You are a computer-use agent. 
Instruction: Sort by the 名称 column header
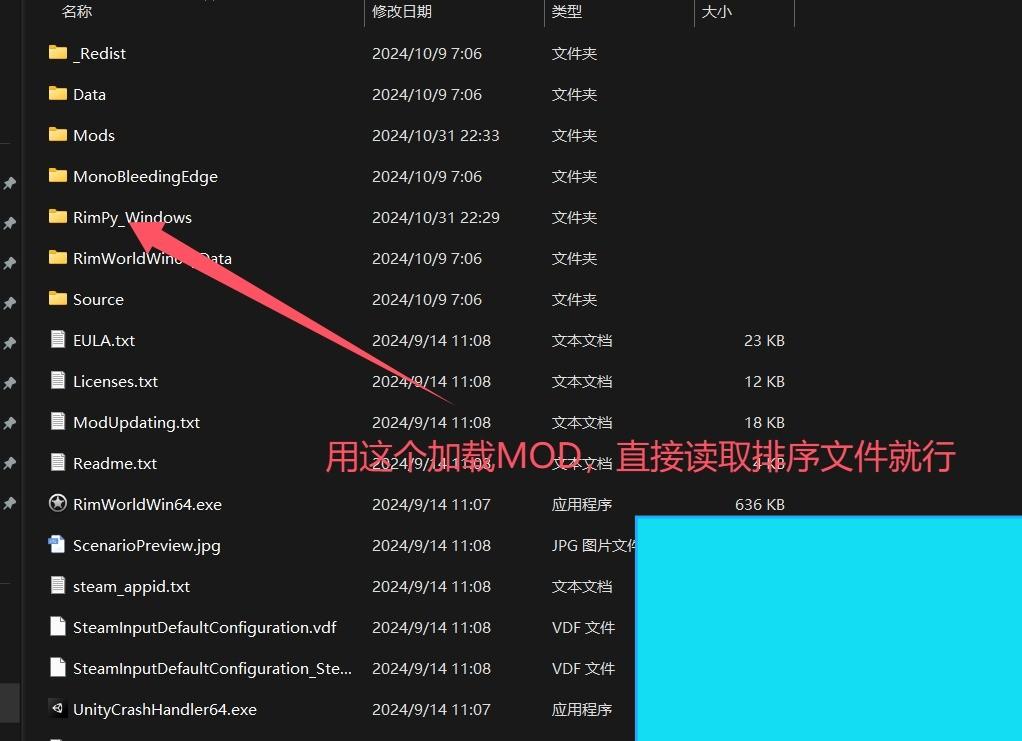pyautogui.click(x=77, y=12)
